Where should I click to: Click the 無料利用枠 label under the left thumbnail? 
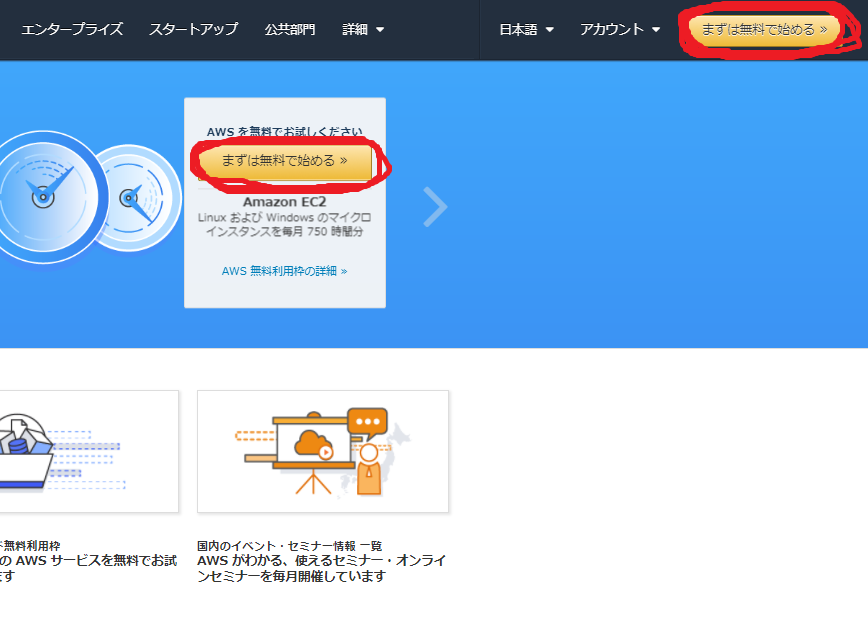click(x=32, y=545)
